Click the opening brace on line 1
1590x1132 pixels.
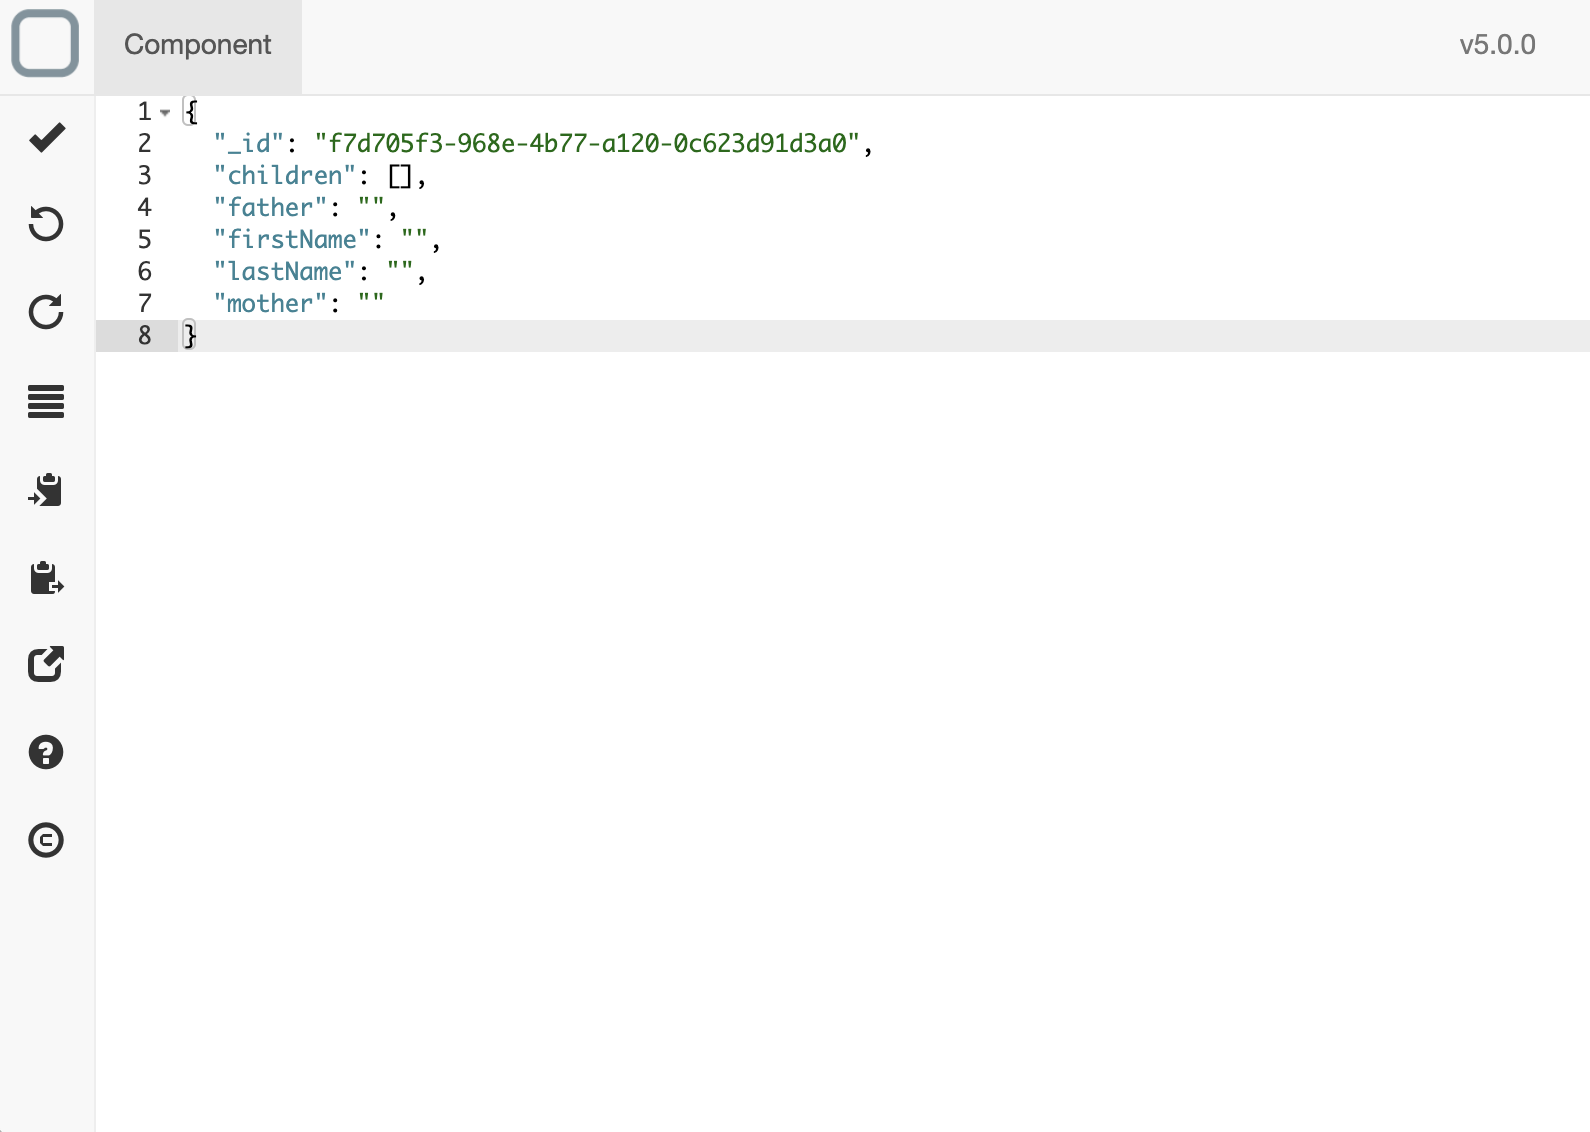coord(191,112)
